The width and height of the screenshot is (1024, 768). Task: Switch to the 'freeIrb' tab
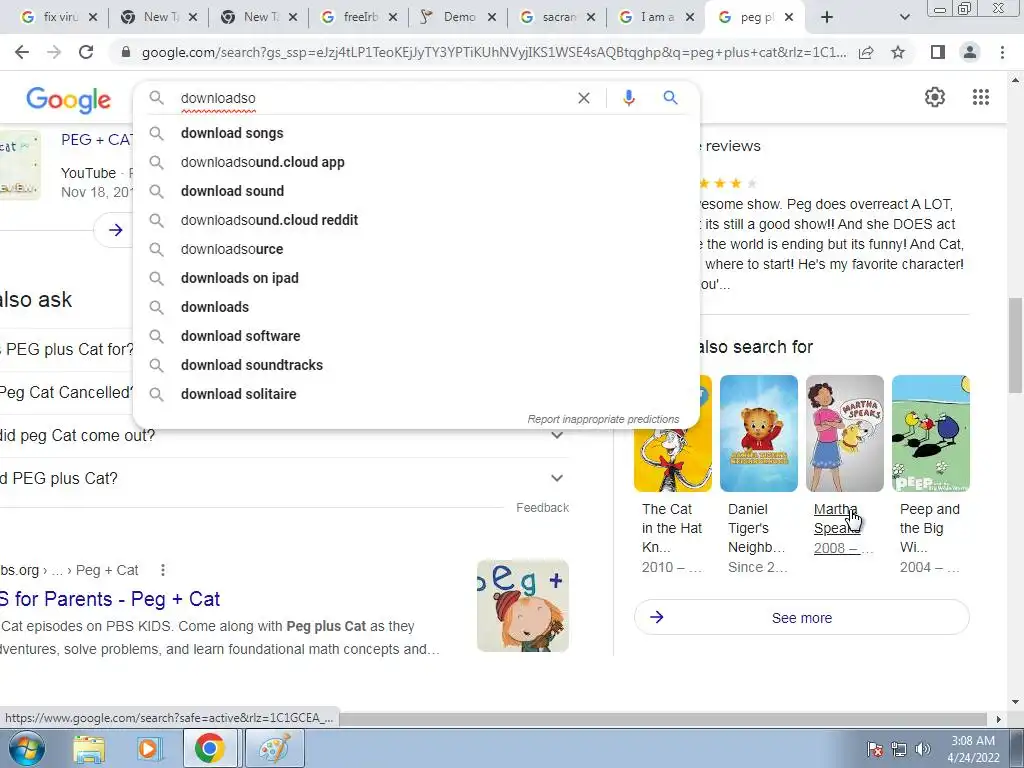359,18
